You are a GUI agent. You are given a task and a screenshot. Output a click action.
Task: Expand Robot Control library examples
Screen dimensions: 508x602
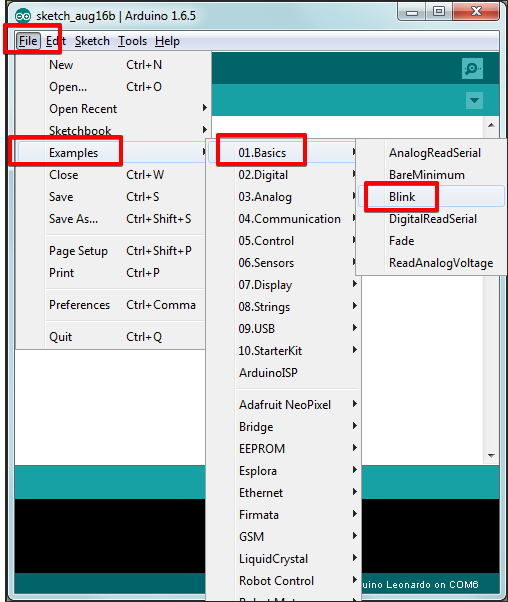click(x=283, y=580)
